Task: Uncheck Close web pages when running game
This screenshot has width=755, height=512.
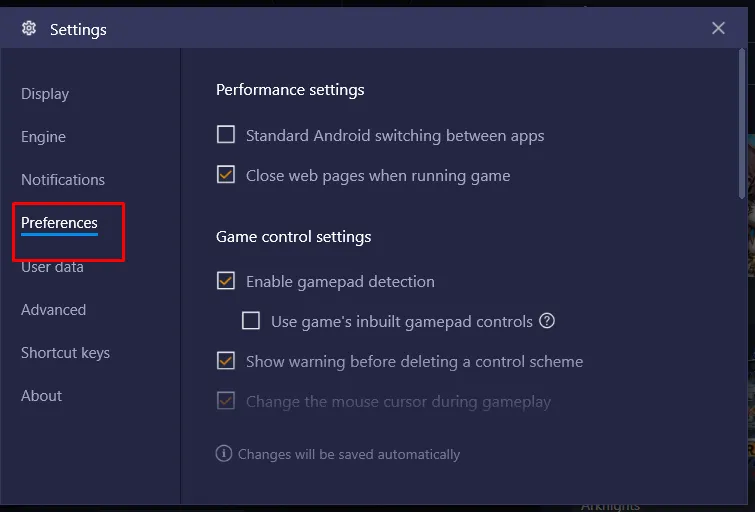Action: point(226,175)
